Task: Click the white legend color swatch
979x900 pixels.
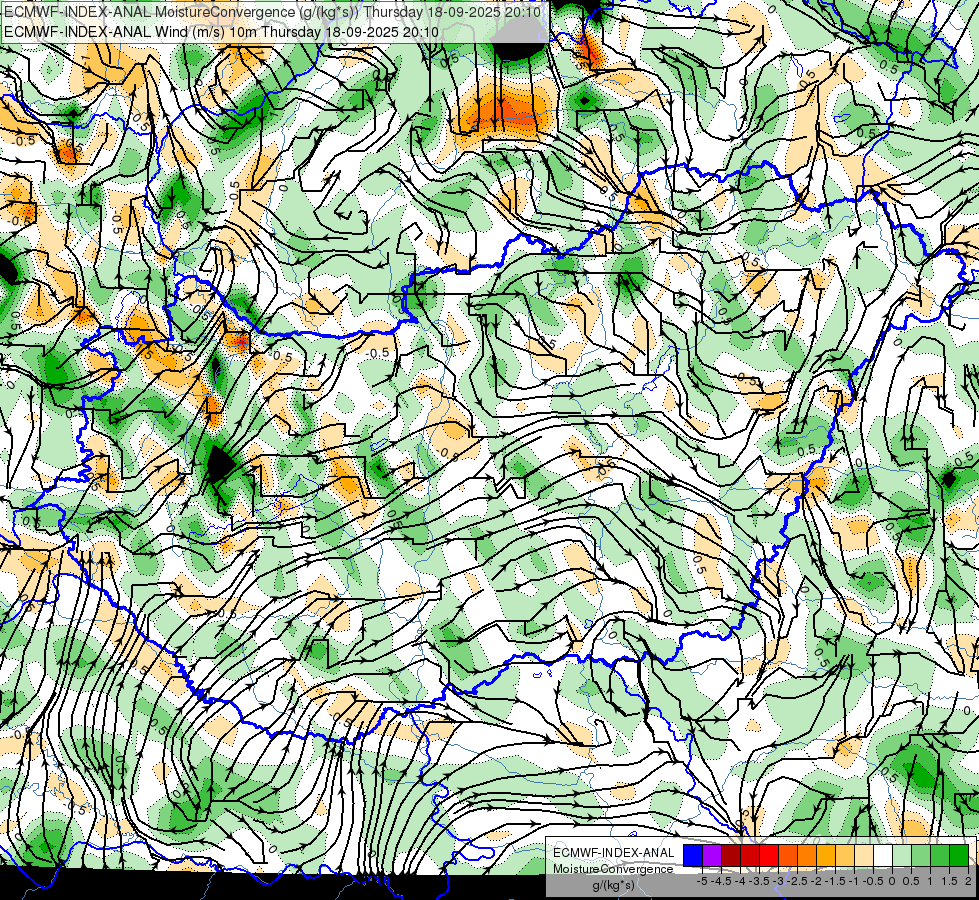Action: tap(883, 855)
